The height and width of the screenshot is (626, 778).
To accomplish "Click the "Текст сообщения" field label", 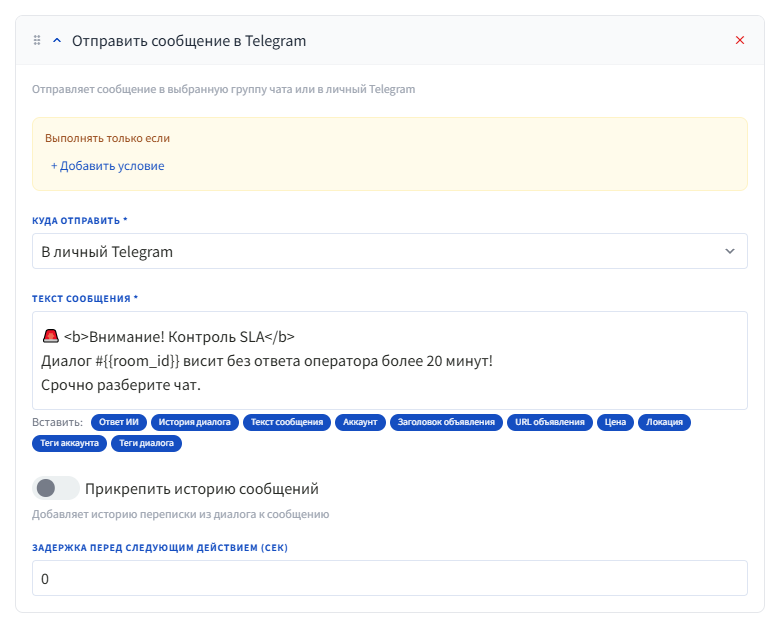I will [x=85, y=299].
